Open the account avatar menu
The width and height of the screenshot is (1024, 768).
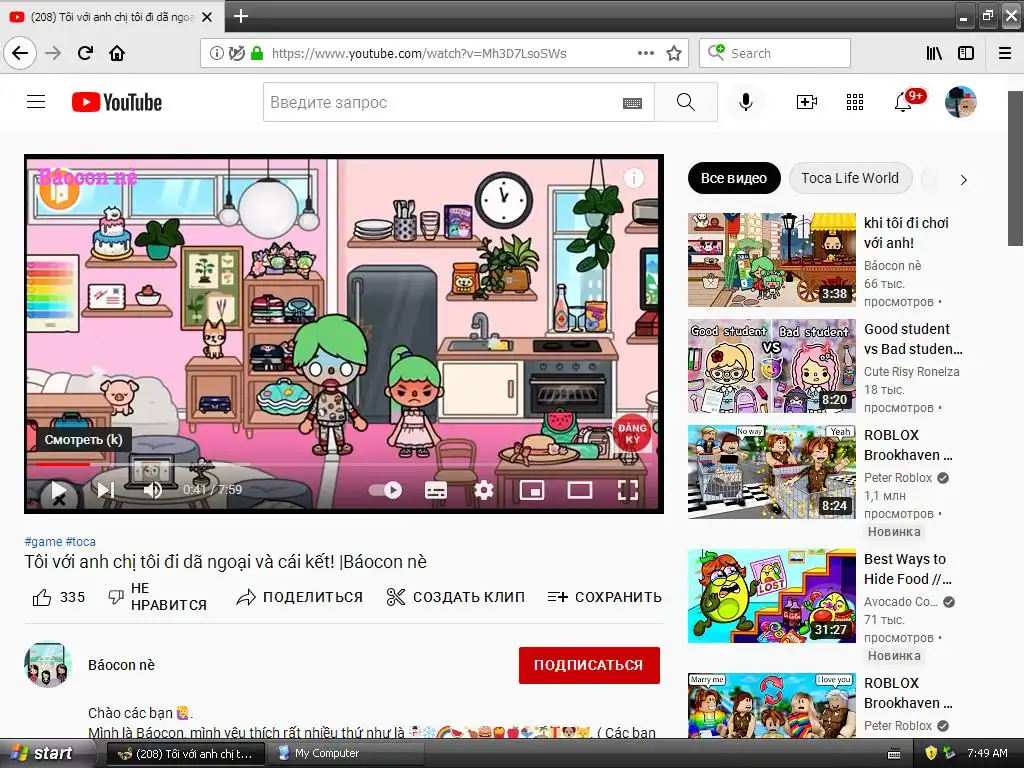961,102
